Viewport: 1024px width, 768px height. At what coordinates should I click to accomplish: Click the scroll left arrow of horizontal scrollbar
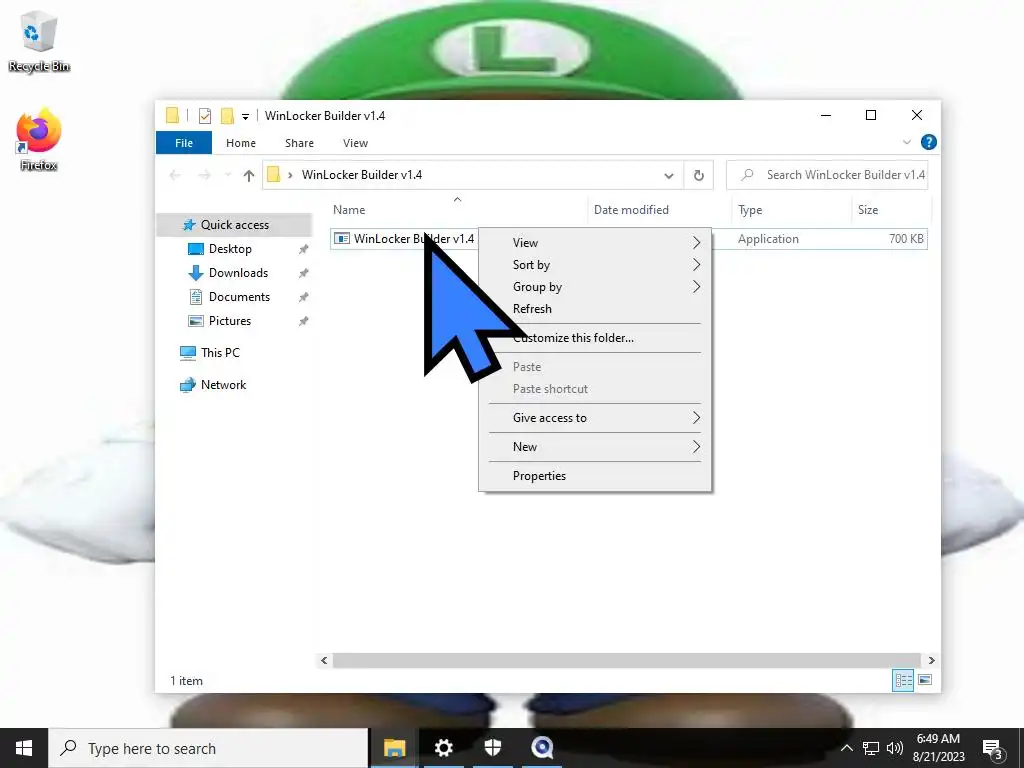[324, 660]
